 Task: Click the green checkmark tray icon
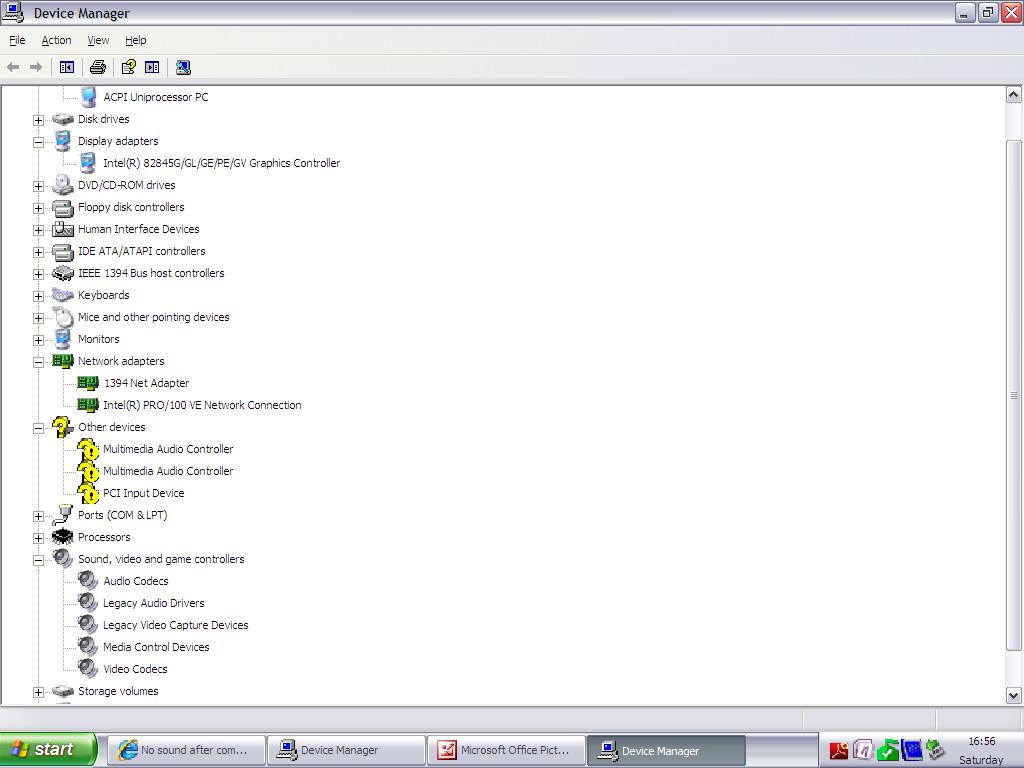(888, 750)
